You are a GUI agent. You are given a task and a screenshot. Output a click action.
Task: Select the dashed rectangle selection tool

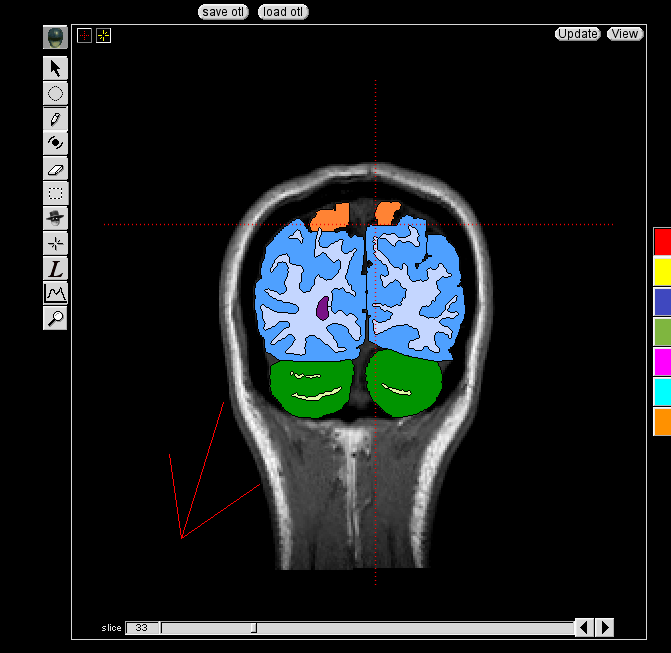pos(55,193)
